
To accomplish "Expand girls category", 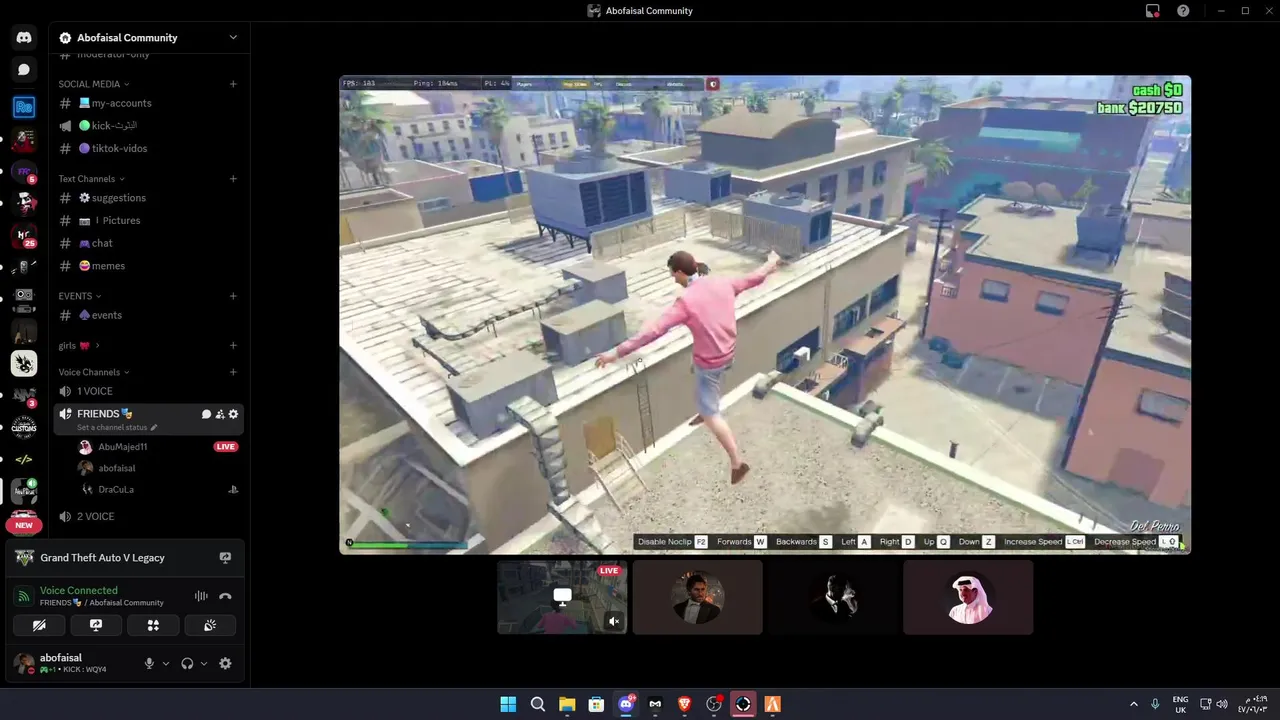I will point(79,346).
